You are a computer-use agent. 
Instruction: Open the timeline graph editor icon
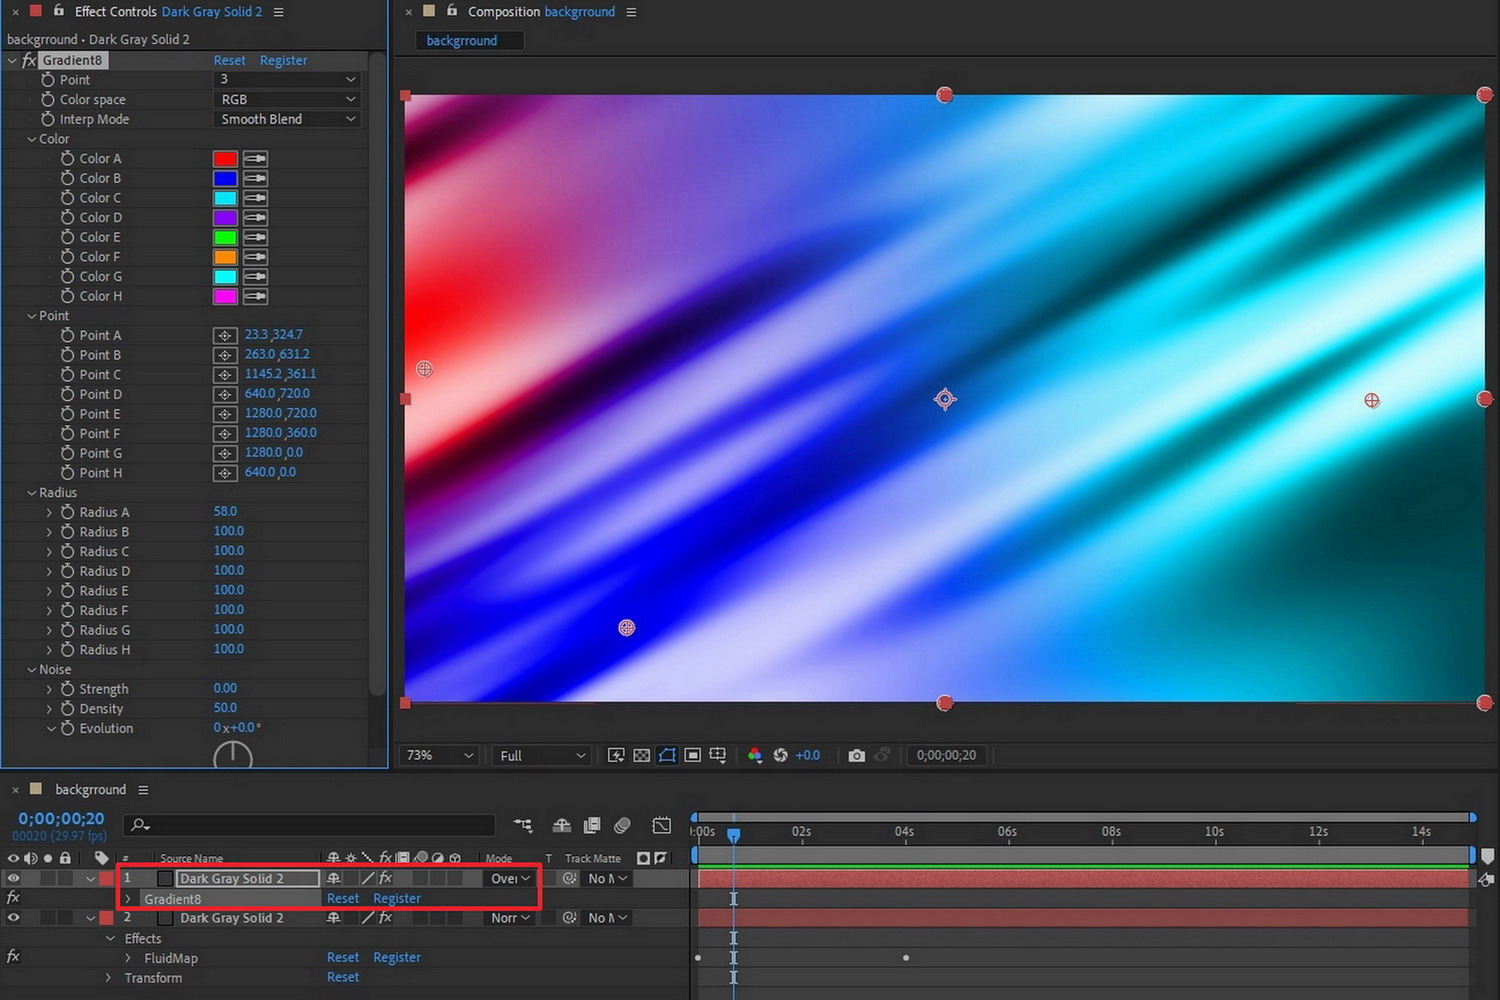(661, 825)
